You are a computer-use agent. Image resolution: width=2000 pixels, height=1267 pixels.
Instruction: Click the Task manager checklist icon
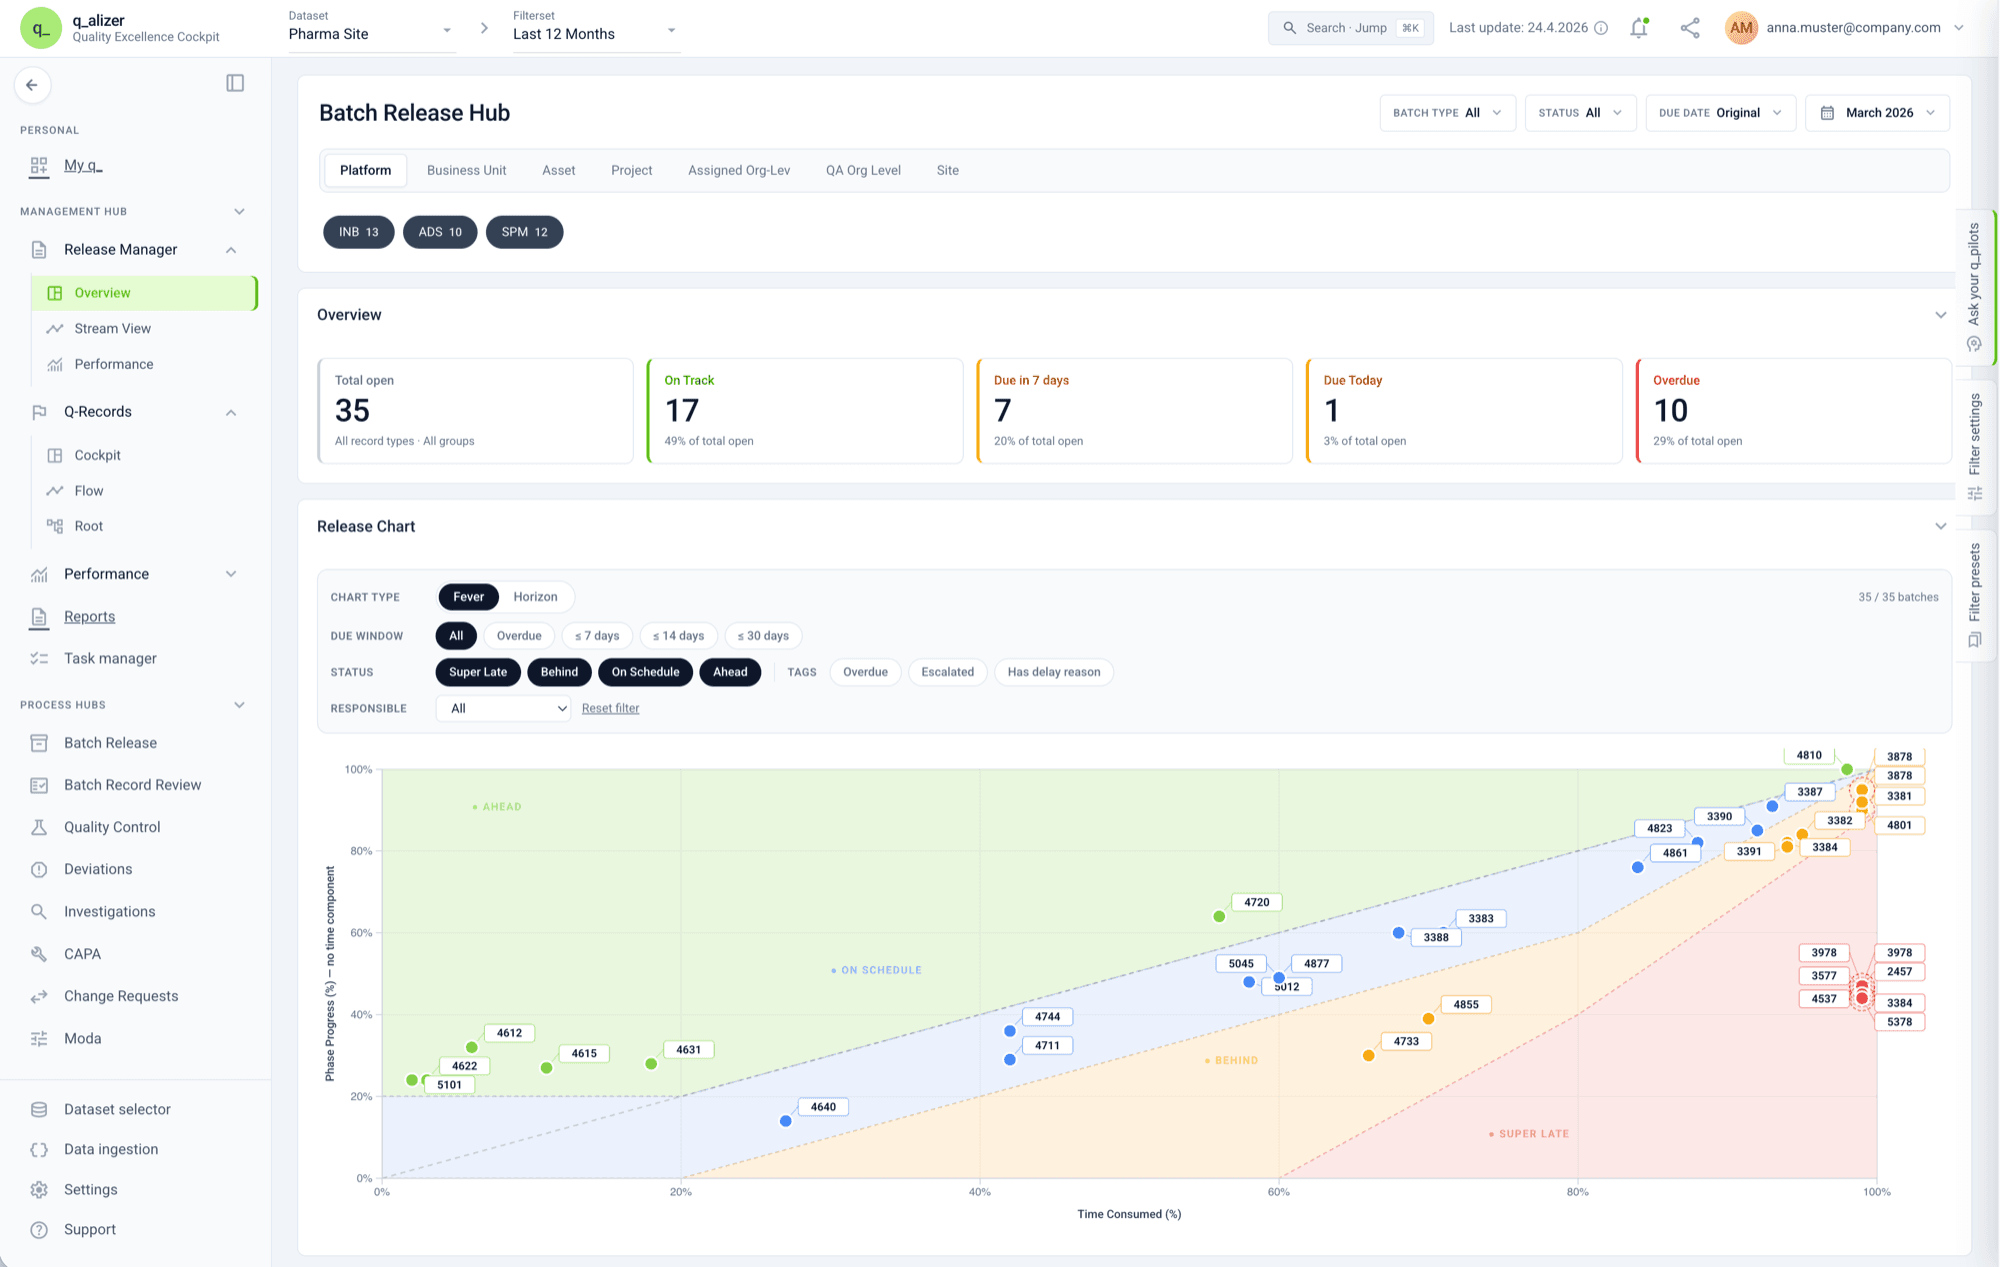pyautogui.click(x=39, y=658)
